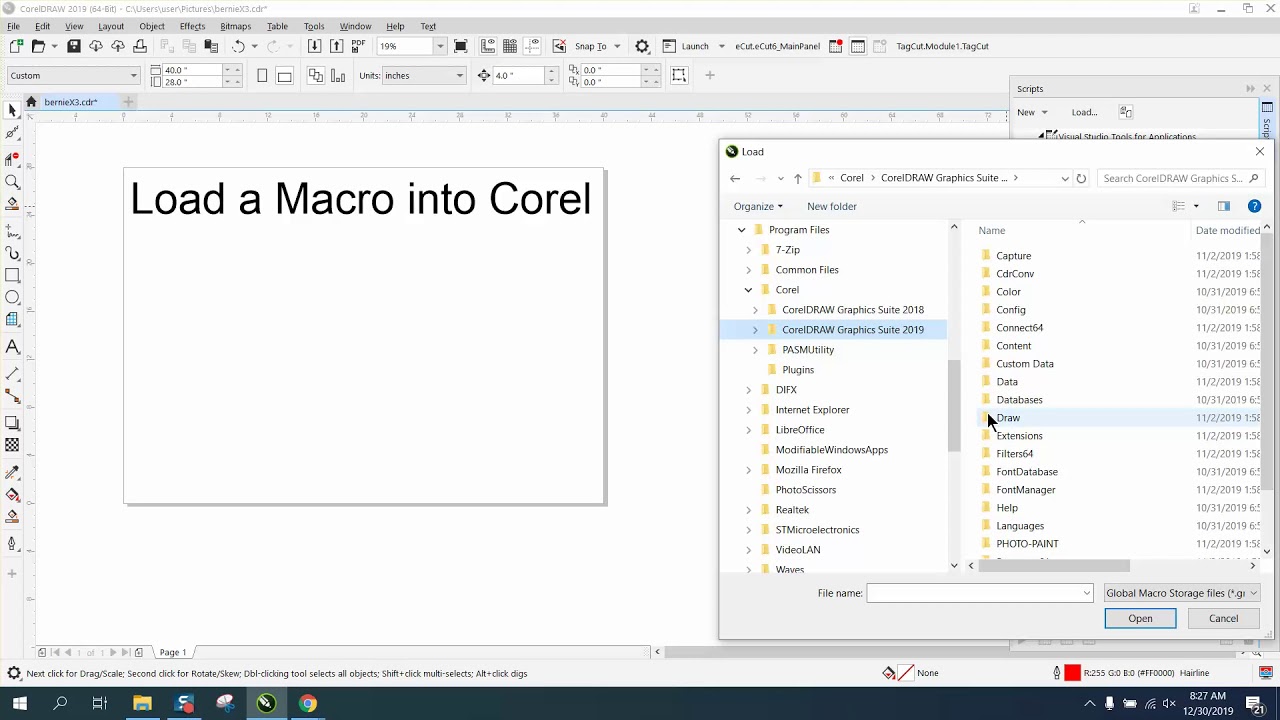Click the Search CorelDRAW Graphics box
Image resolution: width=1280 pixels, height=720 pixels.
pos(1180,178)
